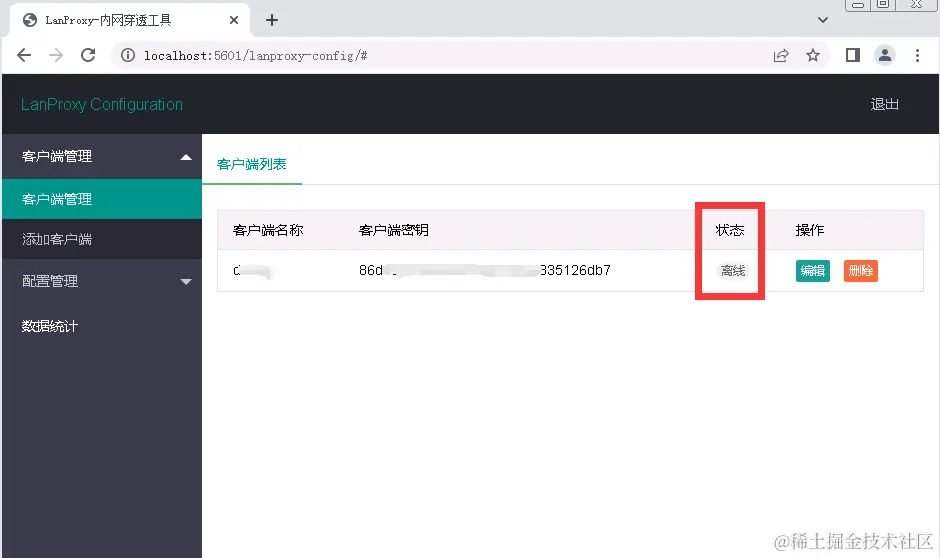Reload the page with the refresh icon
This screenshot has width=940, height=558.
(x=88, y=55)
